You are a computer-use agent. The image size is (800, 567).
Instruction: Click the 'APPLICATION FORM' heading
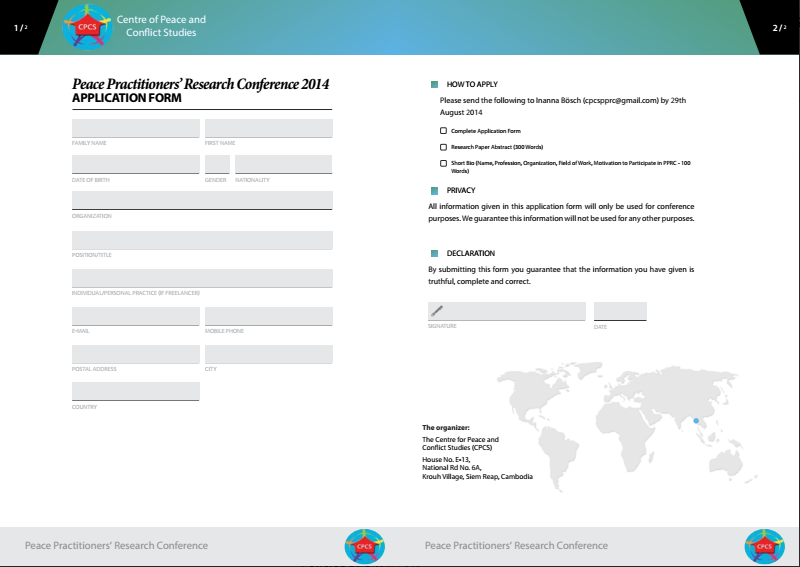[x=127, y=98]
